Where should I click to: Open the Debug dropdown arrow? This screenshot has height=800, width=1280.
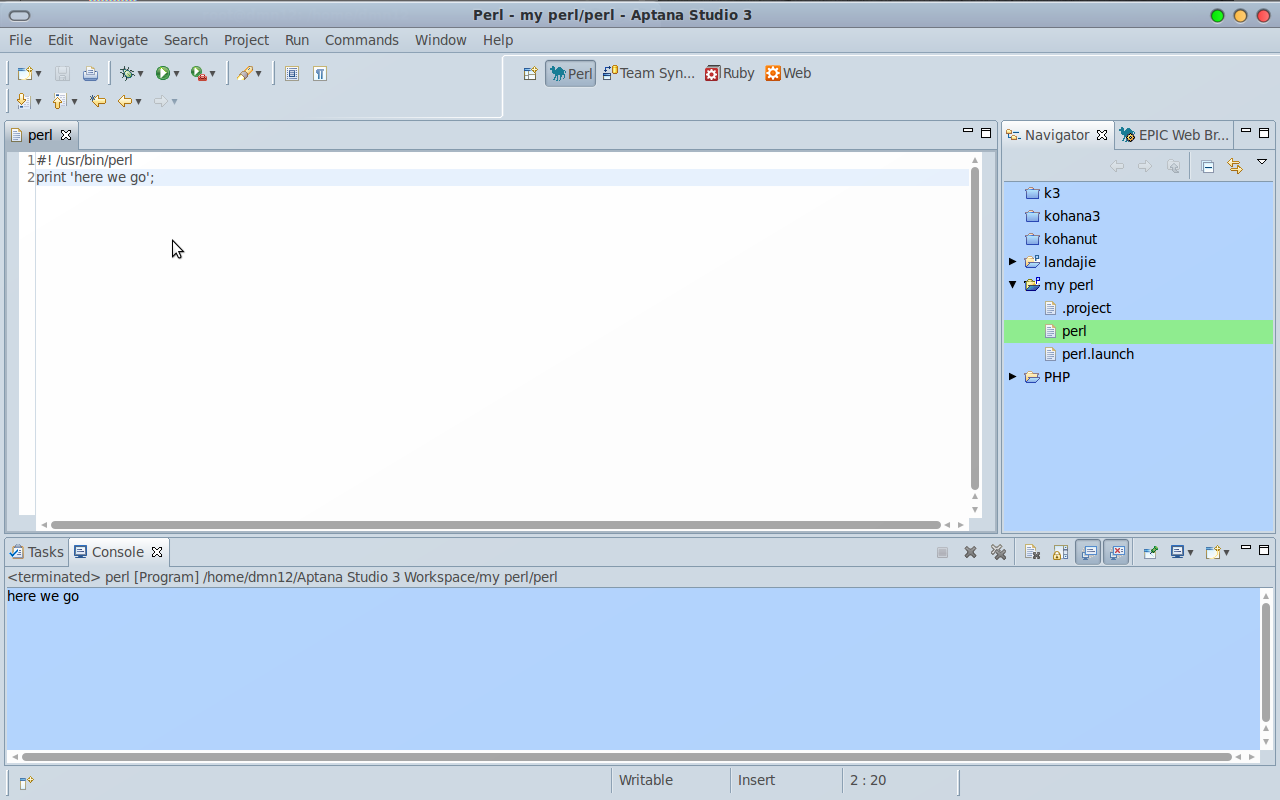point(140,74)
